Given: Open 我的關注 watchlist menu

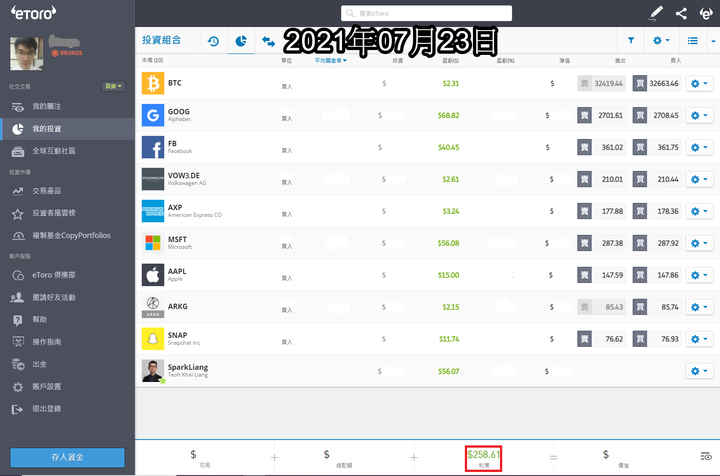Looking at the screenshot, I should pos(46,106).
